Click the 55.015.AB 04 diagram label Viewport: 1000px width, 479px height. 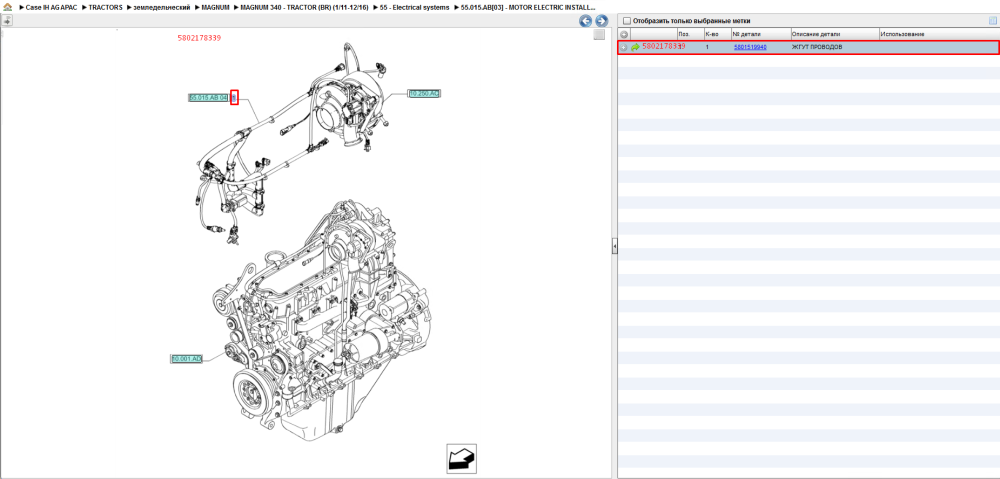208,98
